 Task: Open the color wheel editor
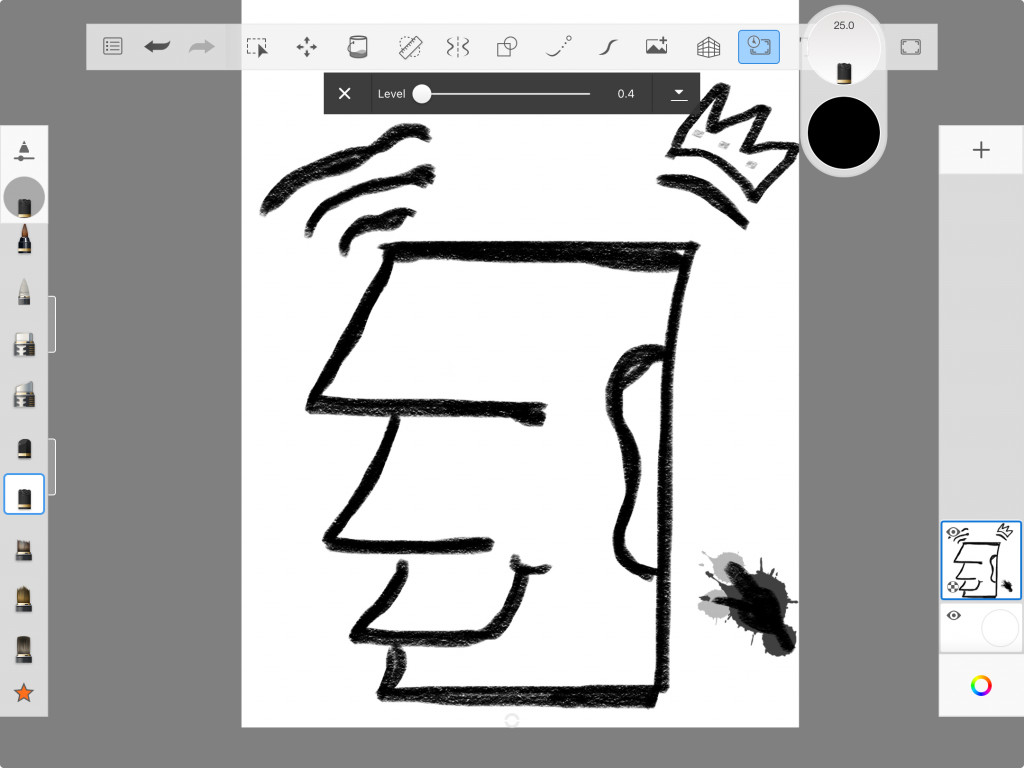(981, 685)
